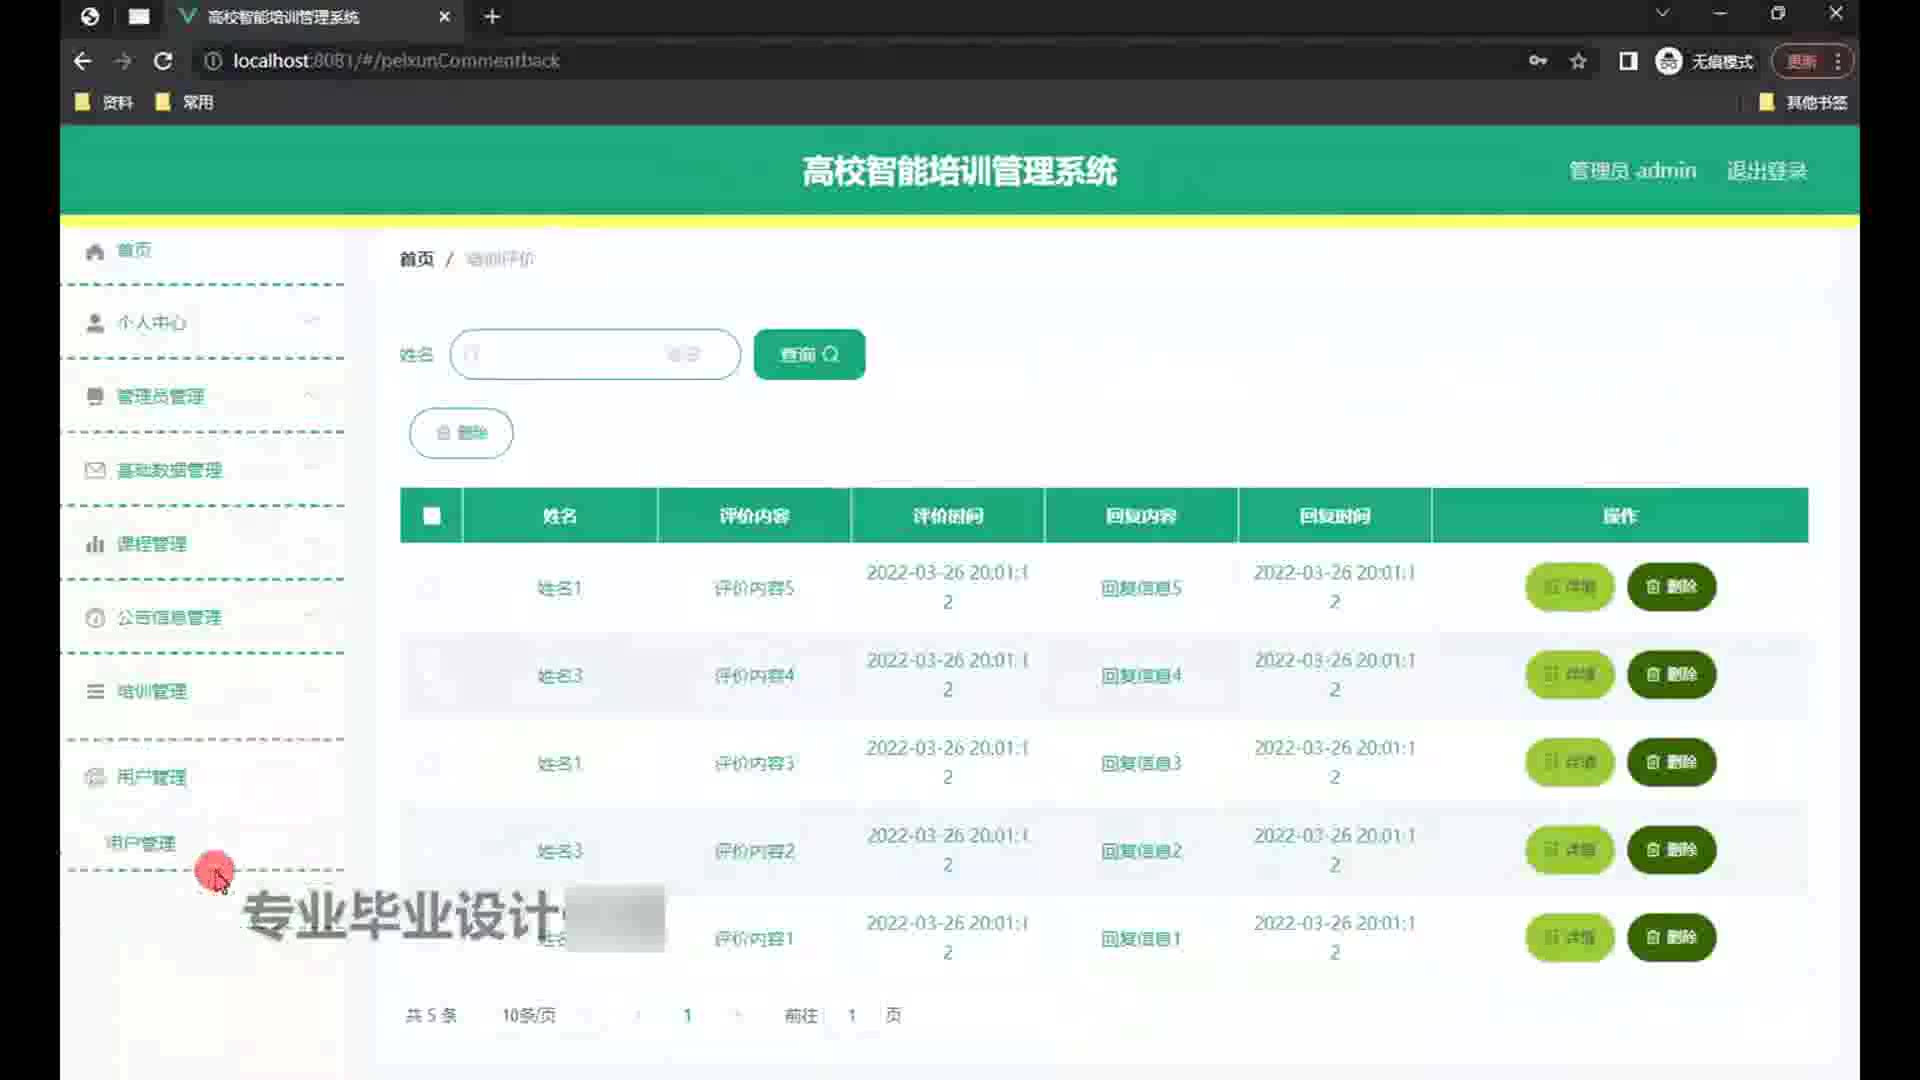1920x1080 pixels.
Task: Click the envelope icon for 基础数据管理
Action: pos(95,470)
